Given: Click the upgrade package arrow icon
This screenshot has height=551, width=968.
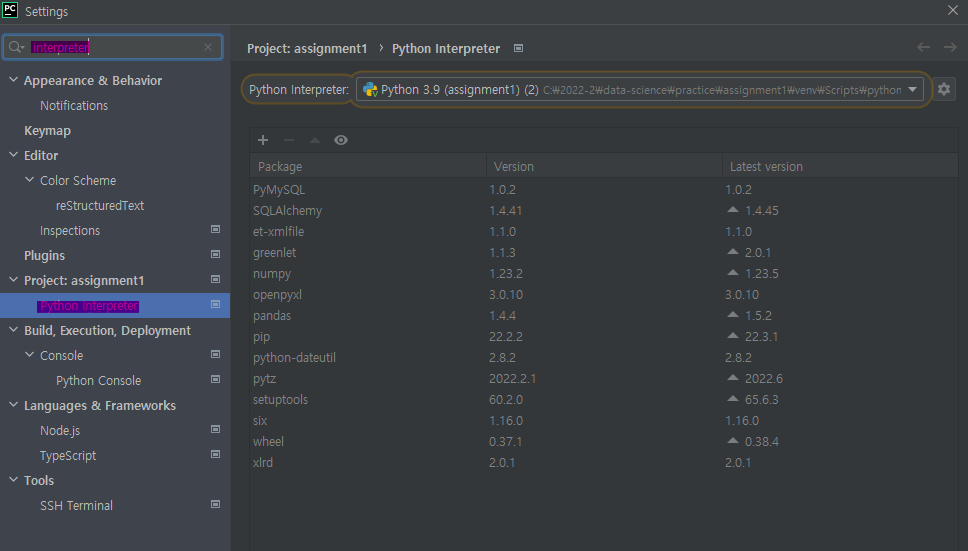Looking at the screenshot, I should tap(315, 140).
